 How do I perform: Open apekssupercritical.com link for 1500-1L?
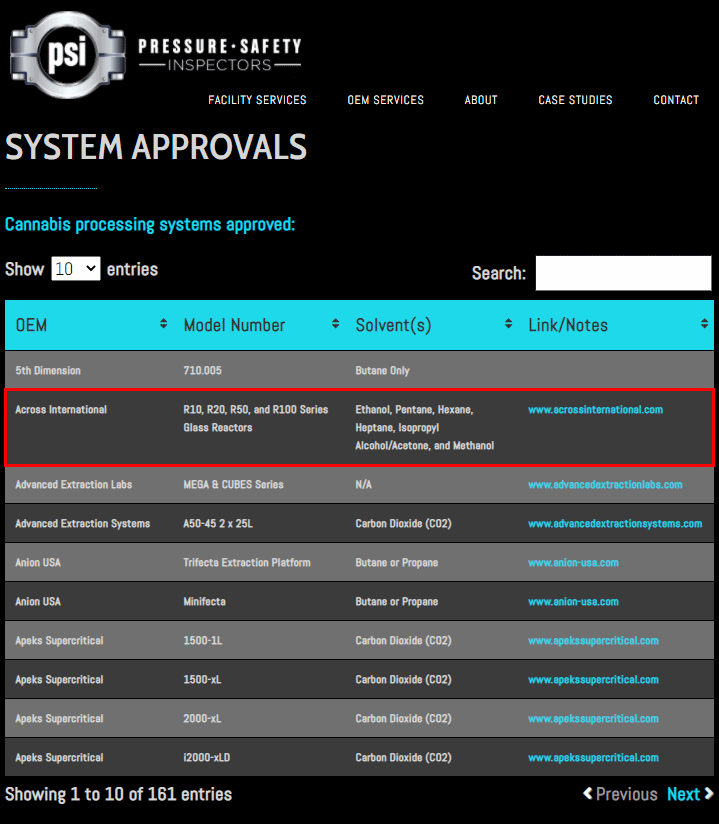pos(593,641)
